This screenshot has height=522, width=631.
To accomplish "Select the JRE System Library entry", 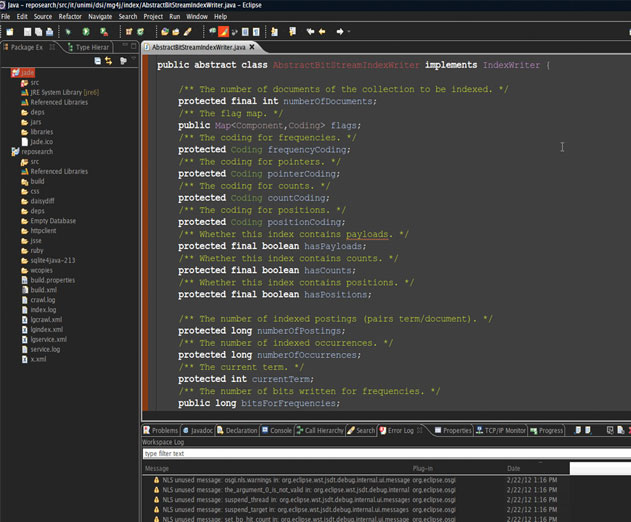I will (x=60, y=92).
